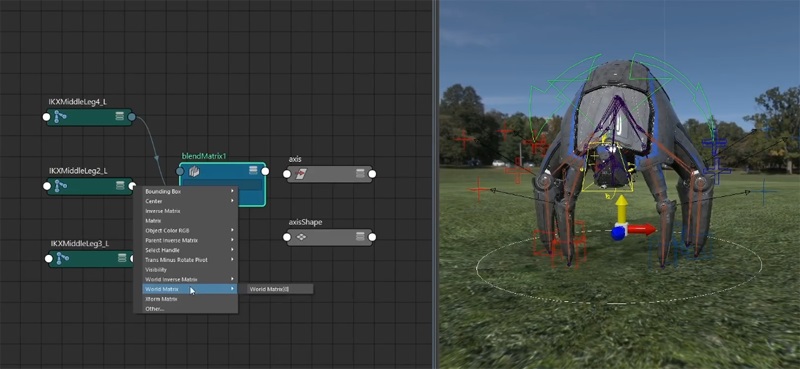The image size is (800, 369).
Task: Click the axisShape node label
Action: pyautogui.click(x=305, y=222)
